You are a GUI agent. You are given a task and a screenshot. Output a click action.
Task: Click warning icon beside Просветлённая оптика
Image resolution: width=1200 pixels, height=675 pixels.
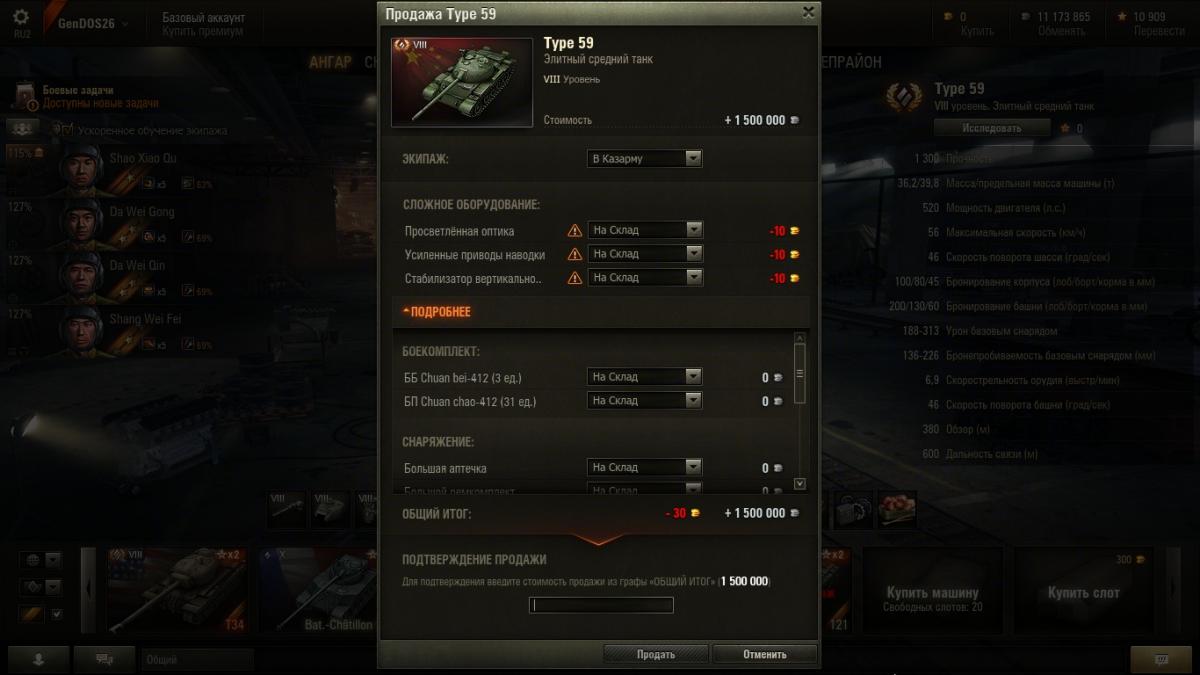pyautogui.click(x=574, y=230)
